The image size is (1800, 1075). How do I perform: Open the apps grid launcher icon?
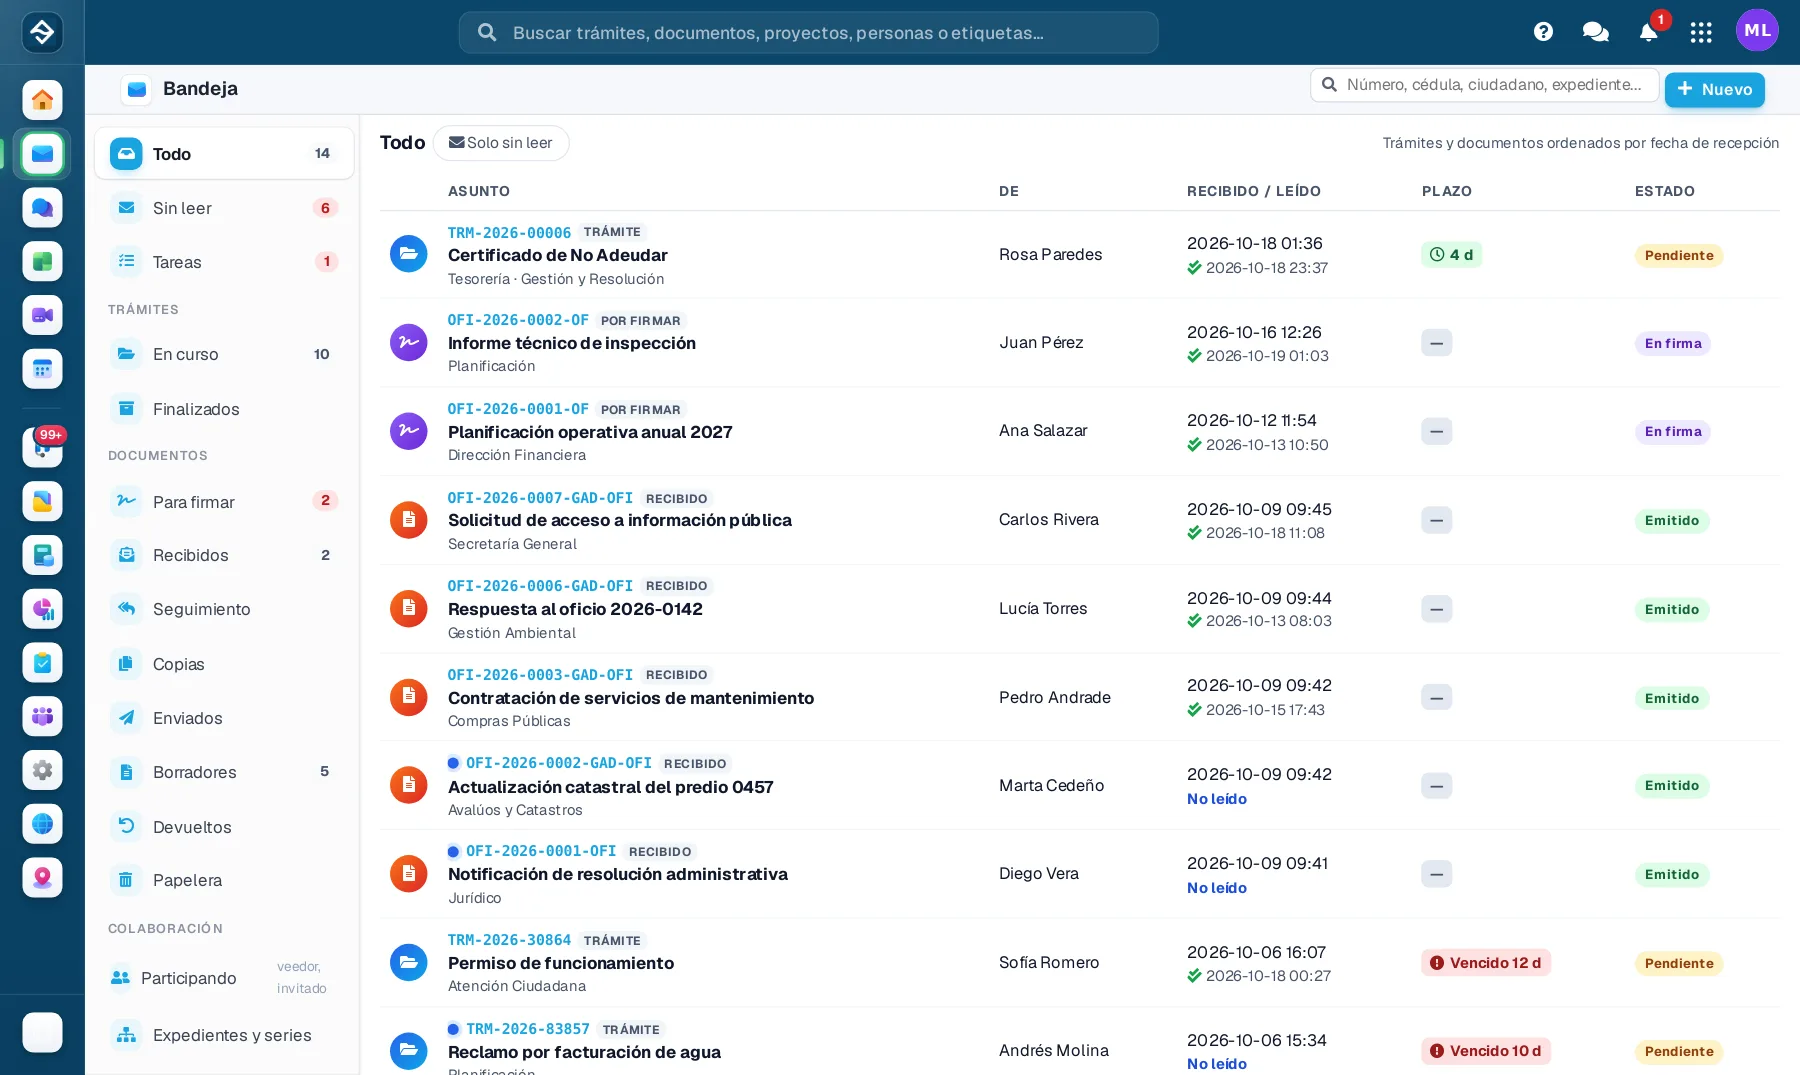pyautogui.click(x=1701, y=32)
